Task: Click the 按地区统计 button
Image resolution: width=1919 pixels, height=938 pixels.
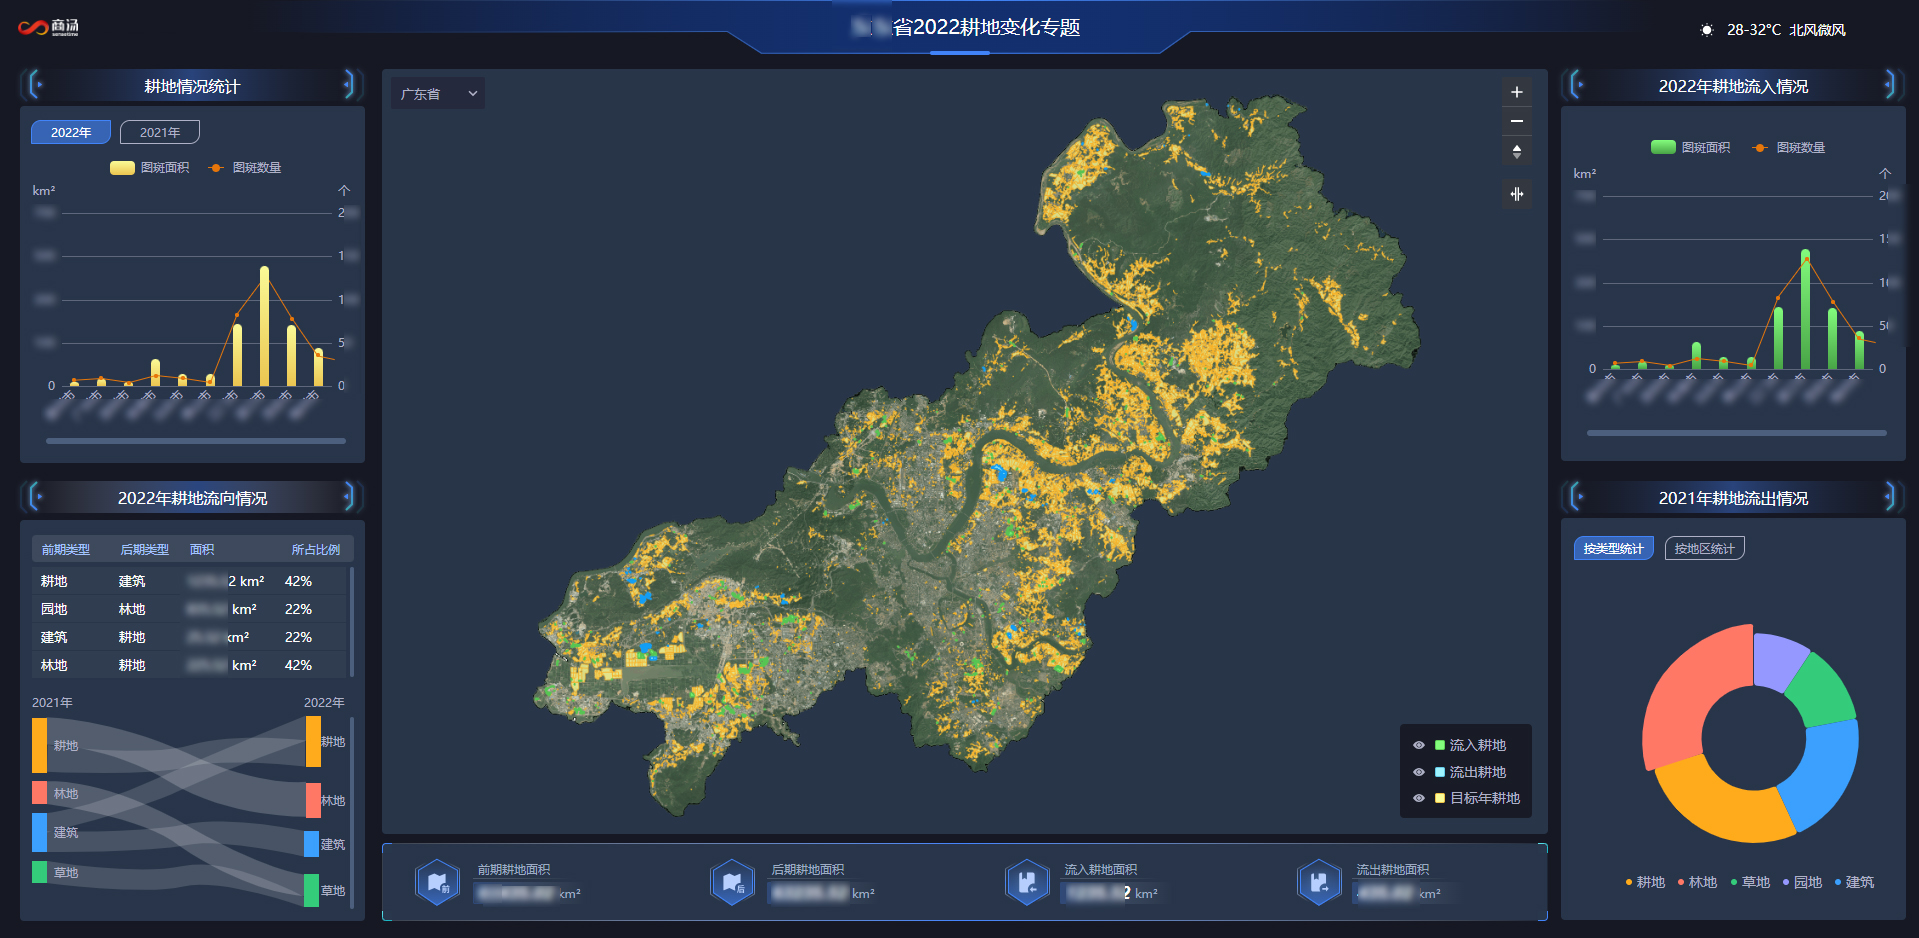Action: tap(1704, 548)
